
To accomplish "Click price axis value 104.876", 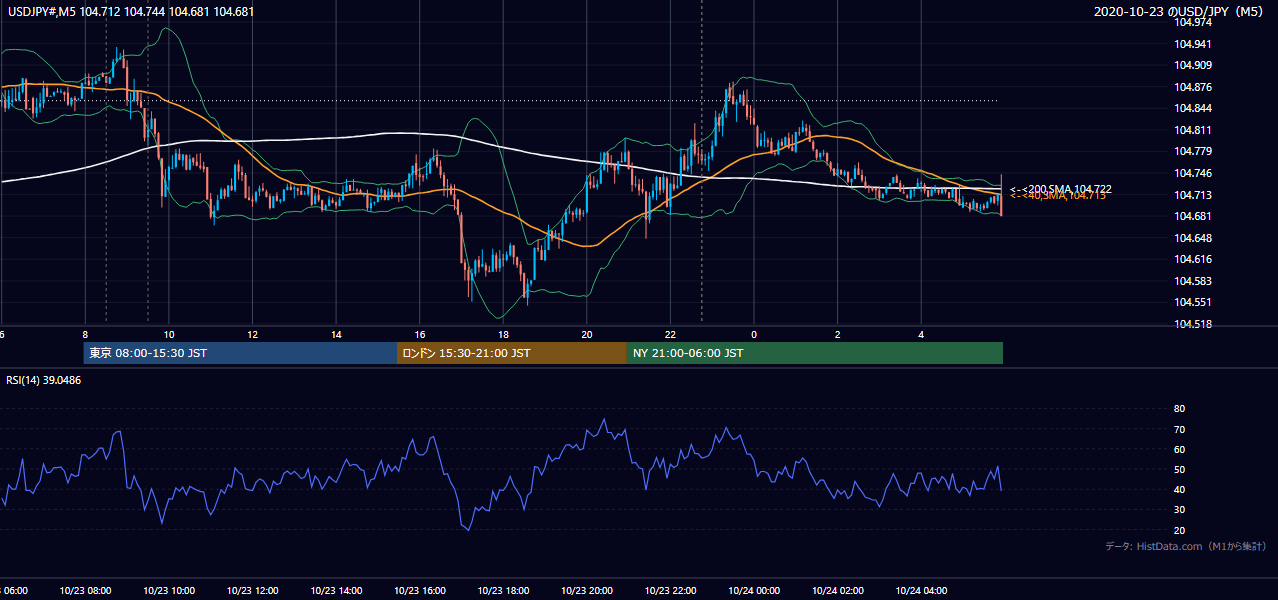I will [1191, 87].
